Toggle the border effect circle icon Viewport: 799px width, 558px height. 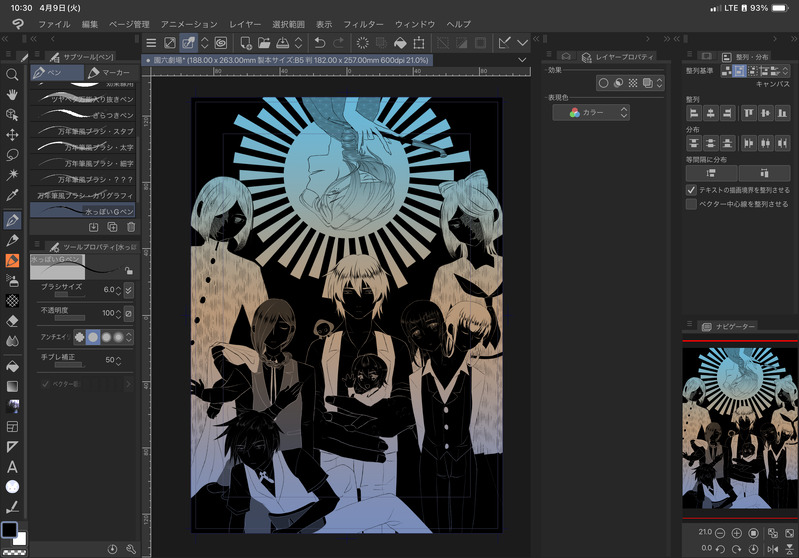[603, 83]
